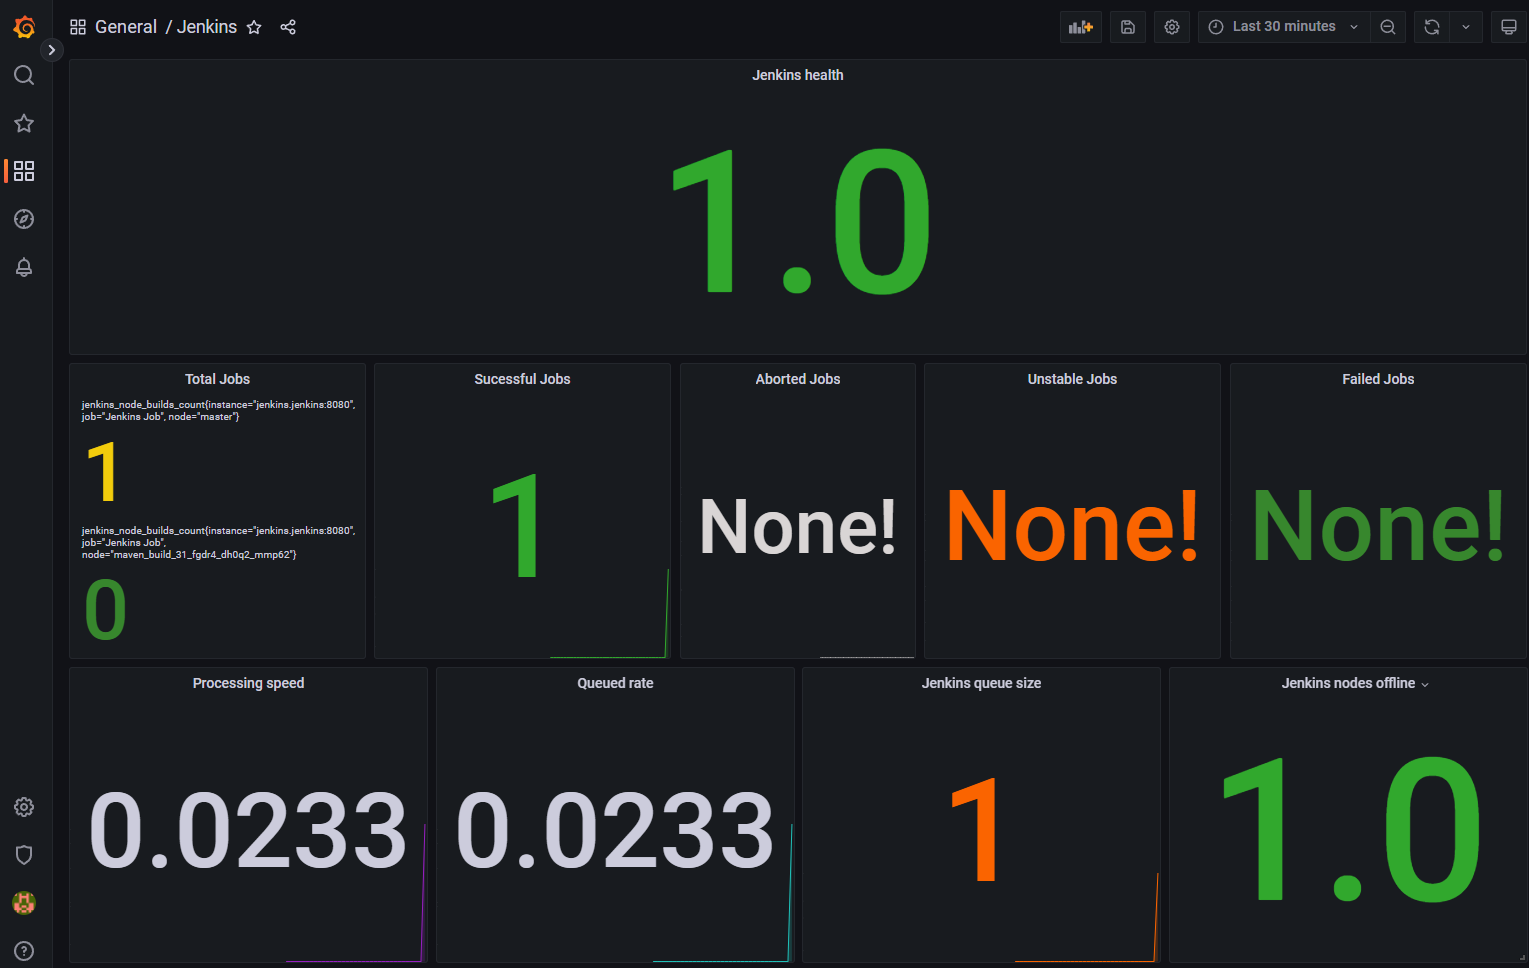The image size is (1529, 968).
Task: Click the dashboard grid icon beside General
Action: (78, 27)
